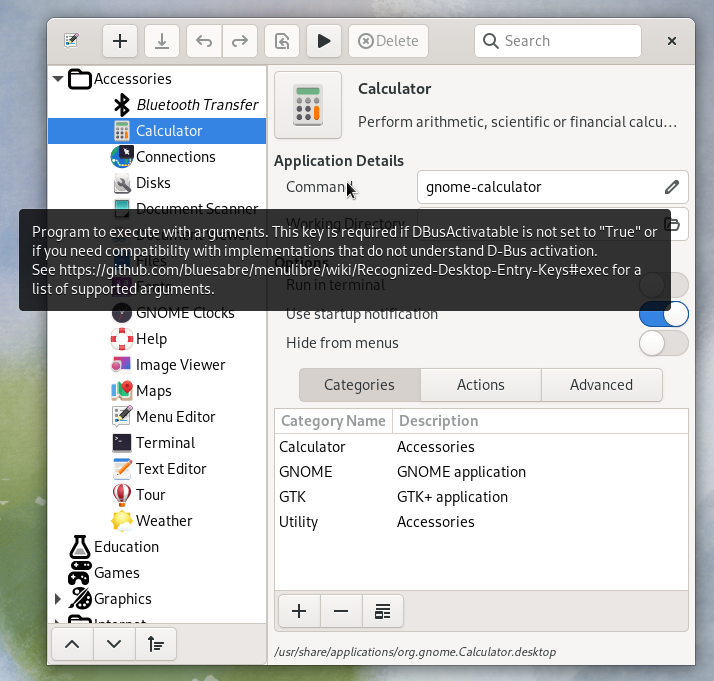
Task: Turn off Use startup notification switch
Action: pyautogui.click(x=663, y=314)
